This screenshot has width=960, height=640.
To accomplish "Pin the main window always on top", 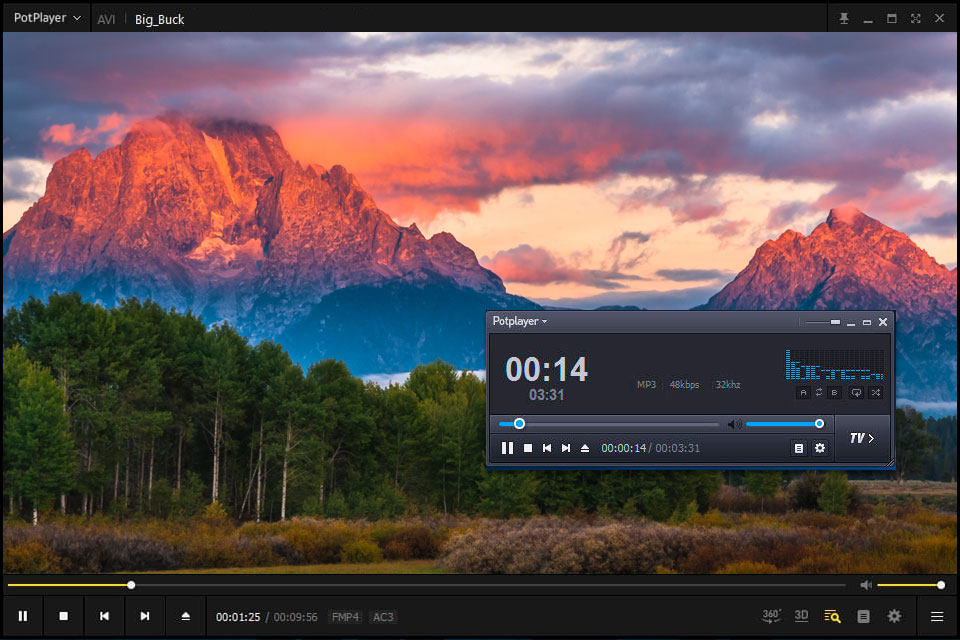I will tap(844, 19).
